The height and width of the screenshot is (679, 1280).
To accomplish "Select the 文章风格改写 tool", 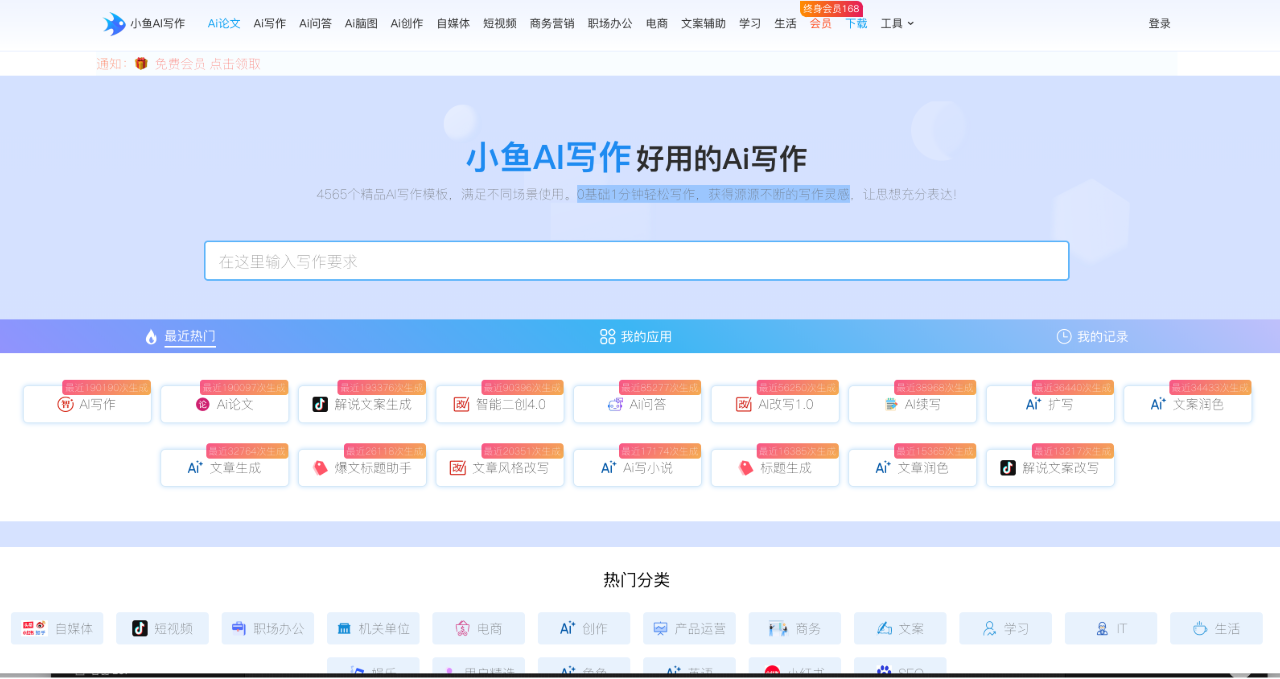I will [x=499, y=467].
